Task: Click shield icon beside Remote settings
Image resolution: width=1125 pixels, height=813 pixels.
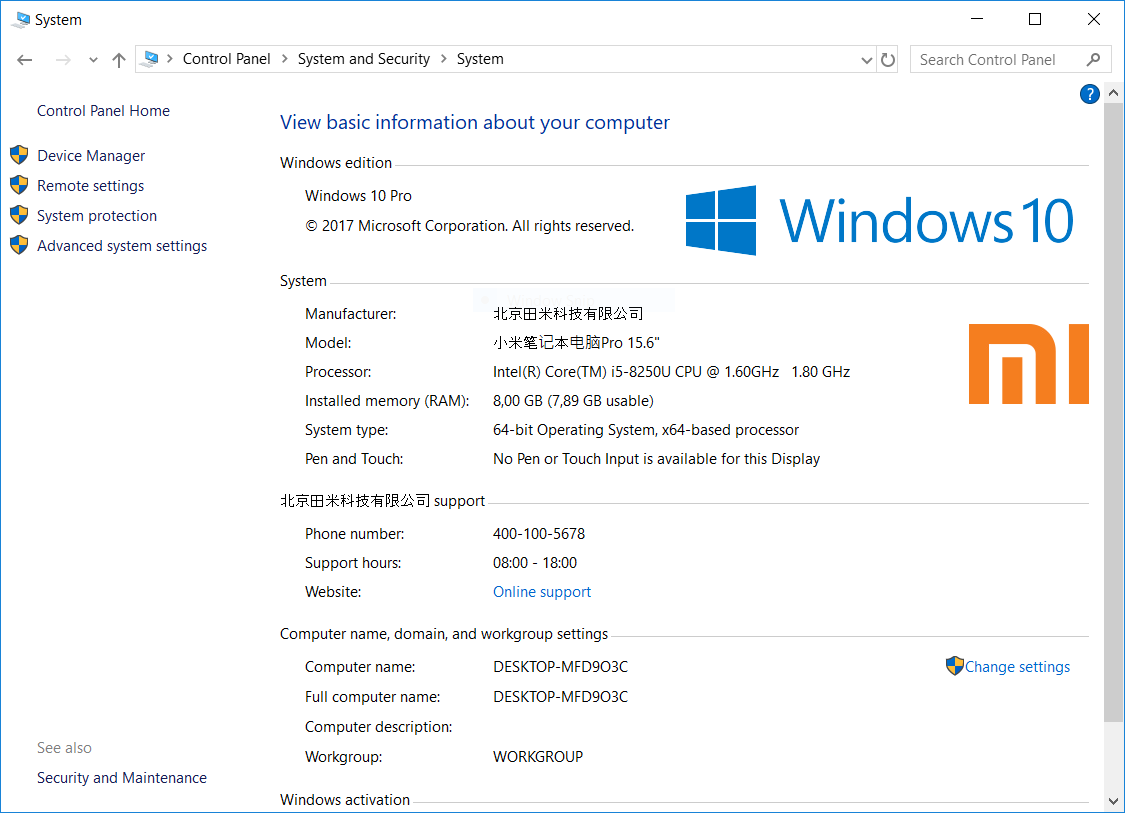Action: coord(19,185)
